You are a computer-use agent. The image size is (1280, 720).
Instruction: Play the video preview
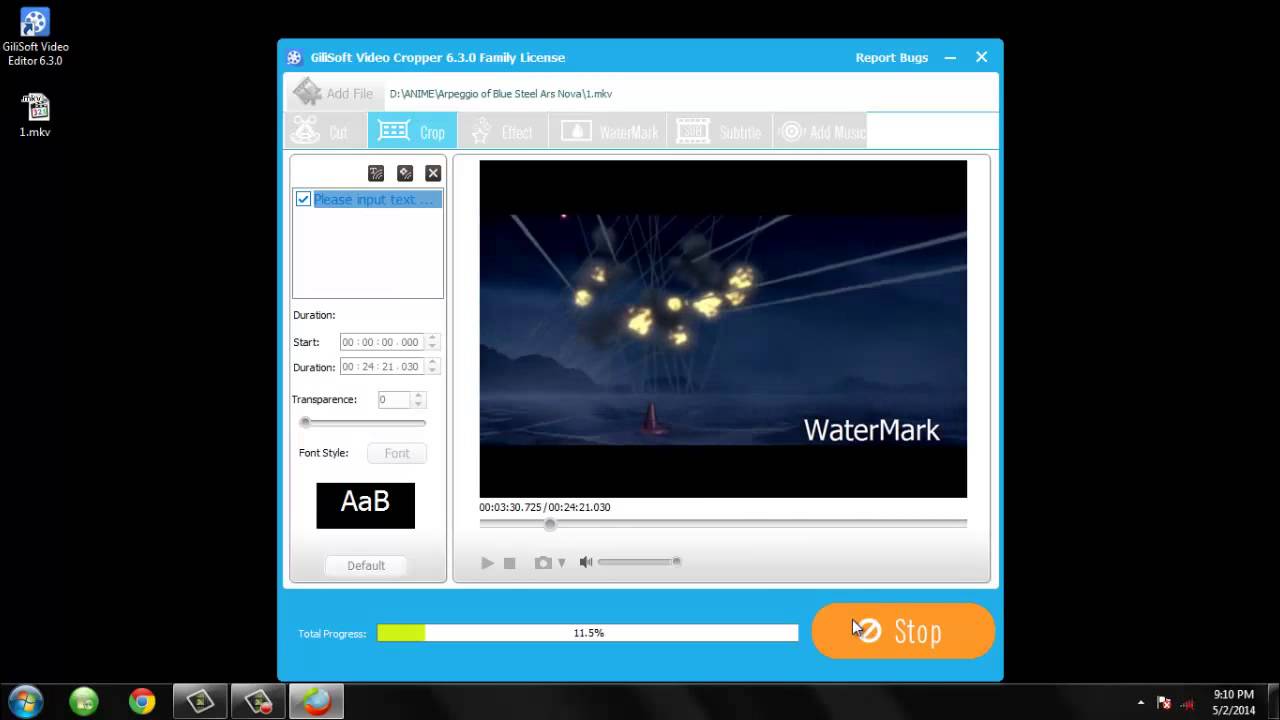487,563
